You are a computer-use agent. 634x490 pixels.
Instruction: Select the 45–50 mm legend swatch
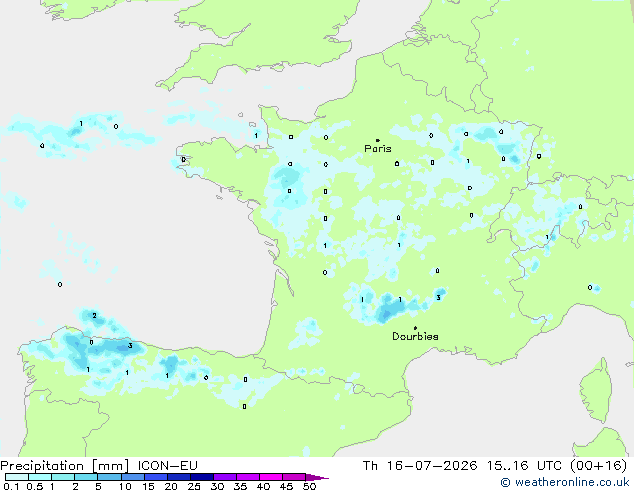294,477
